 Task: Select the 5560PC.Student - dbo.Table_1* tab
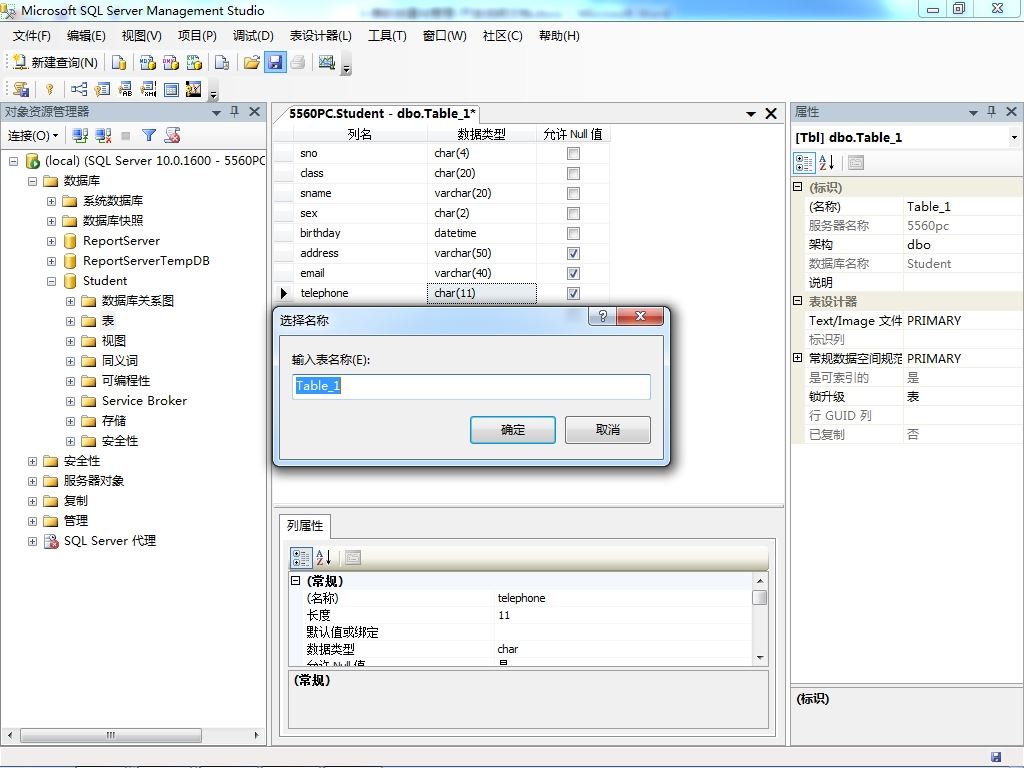[382, 114]
